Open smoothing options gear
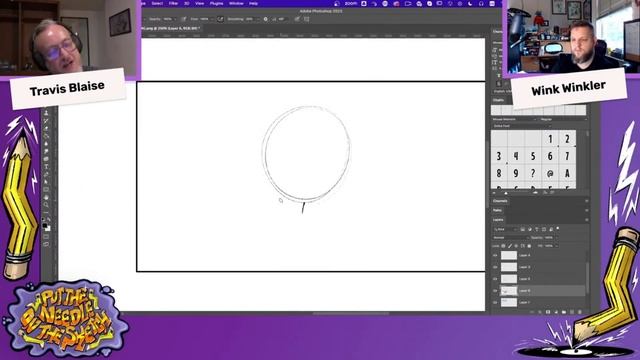The width and height of the screenshot is (640, 360). tap(266, 19)
